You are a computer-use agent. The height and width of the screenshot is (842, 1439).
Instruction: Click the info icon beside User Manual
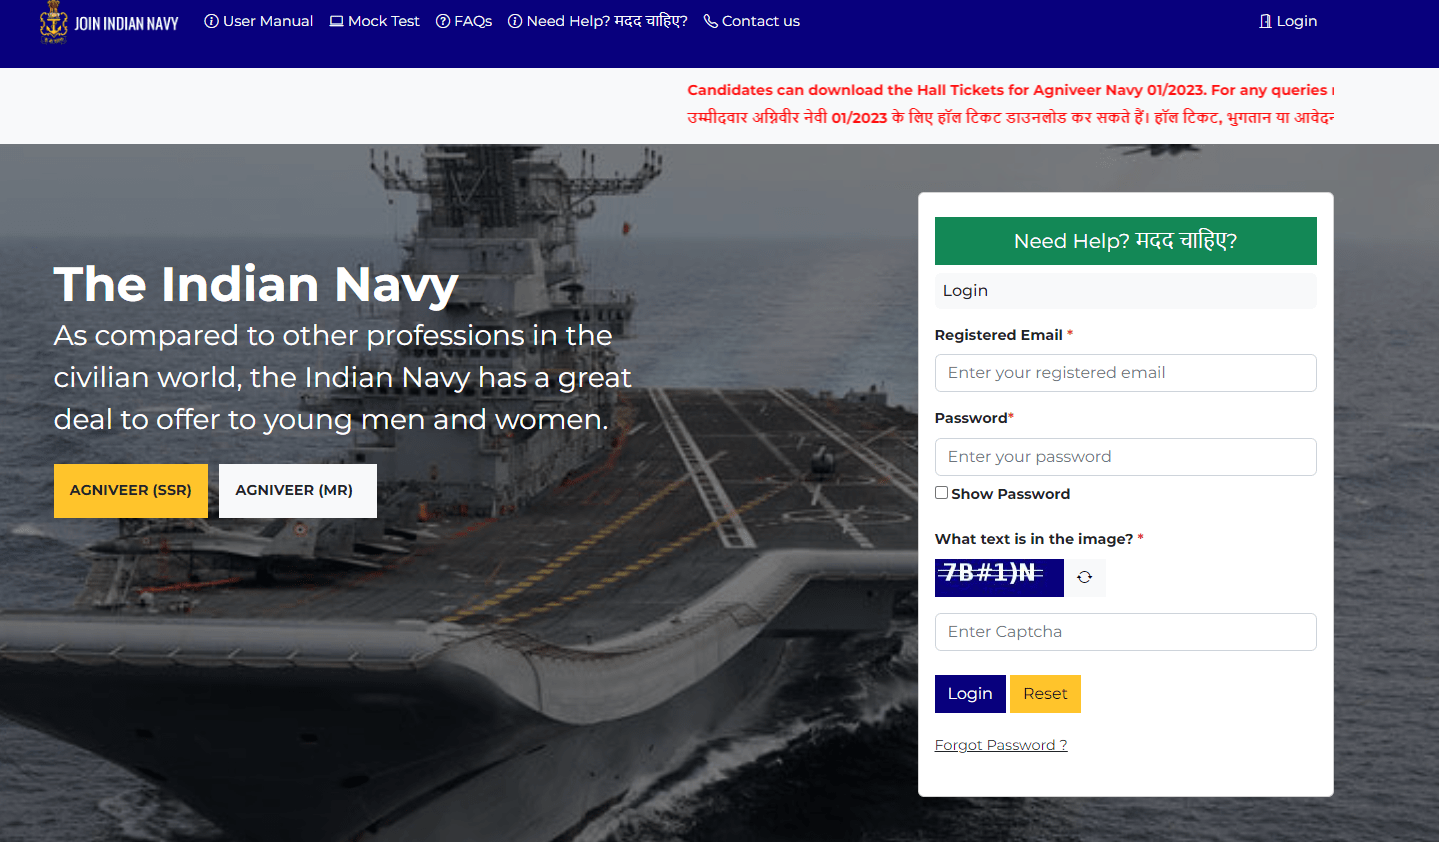tap(211, 21)
